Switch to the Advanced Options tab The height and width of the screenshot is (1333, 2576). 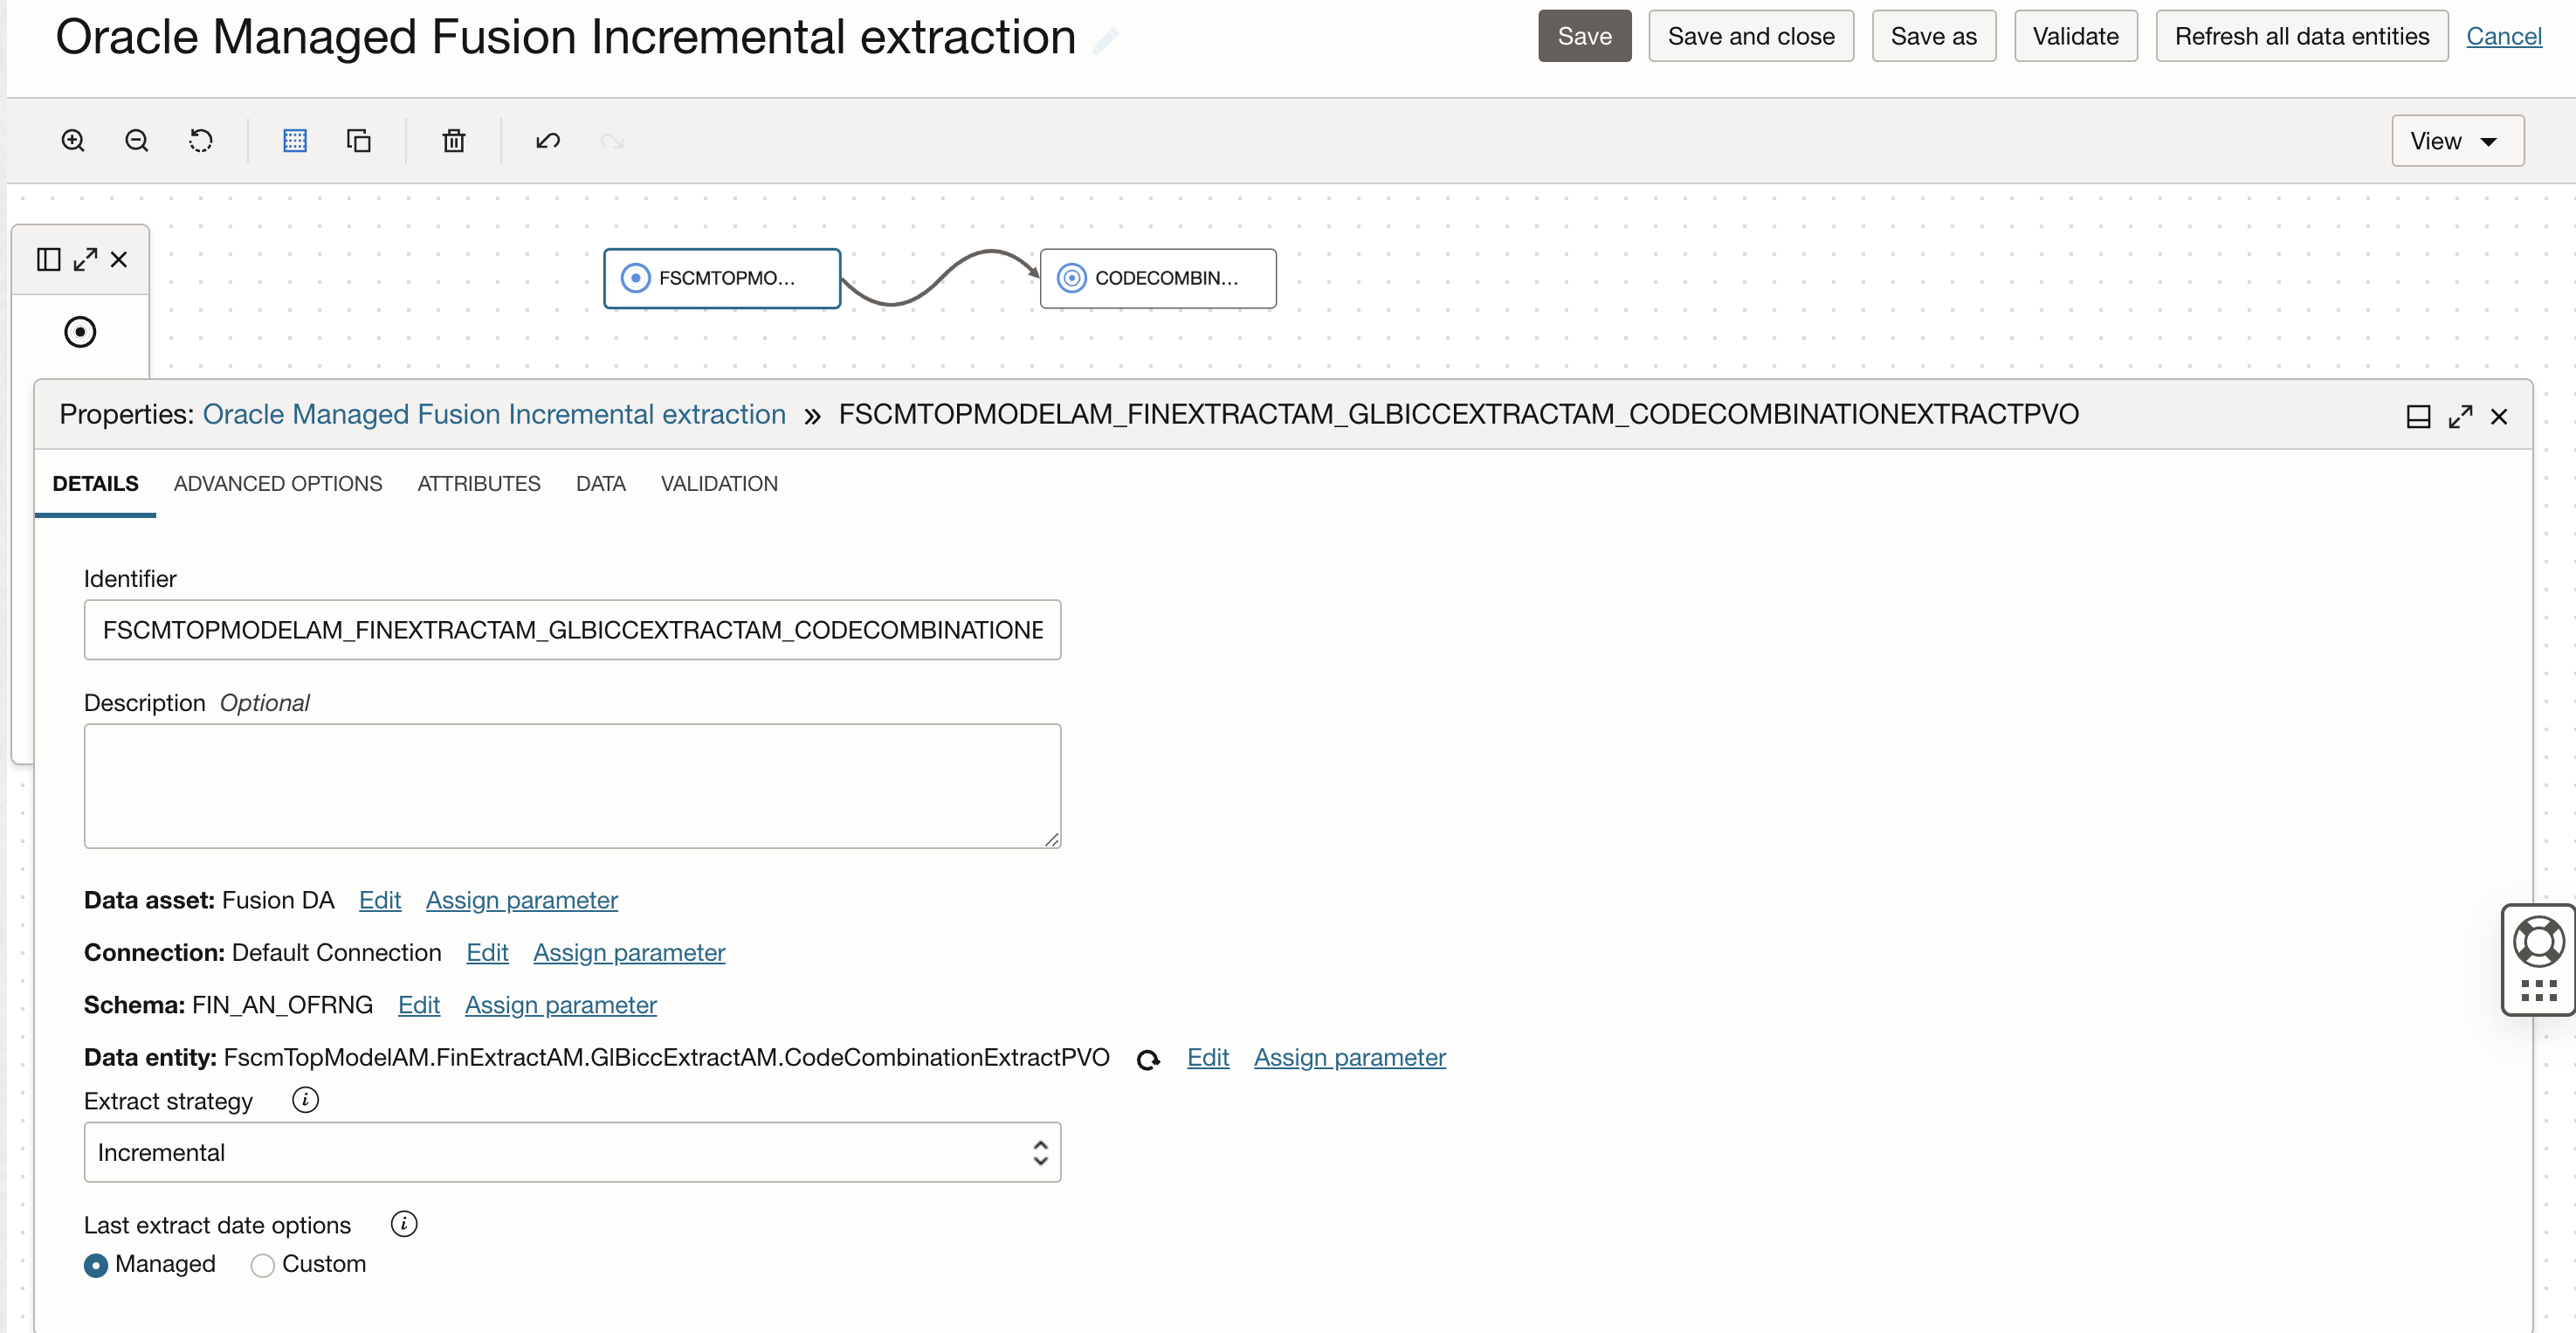coord(277,483)
